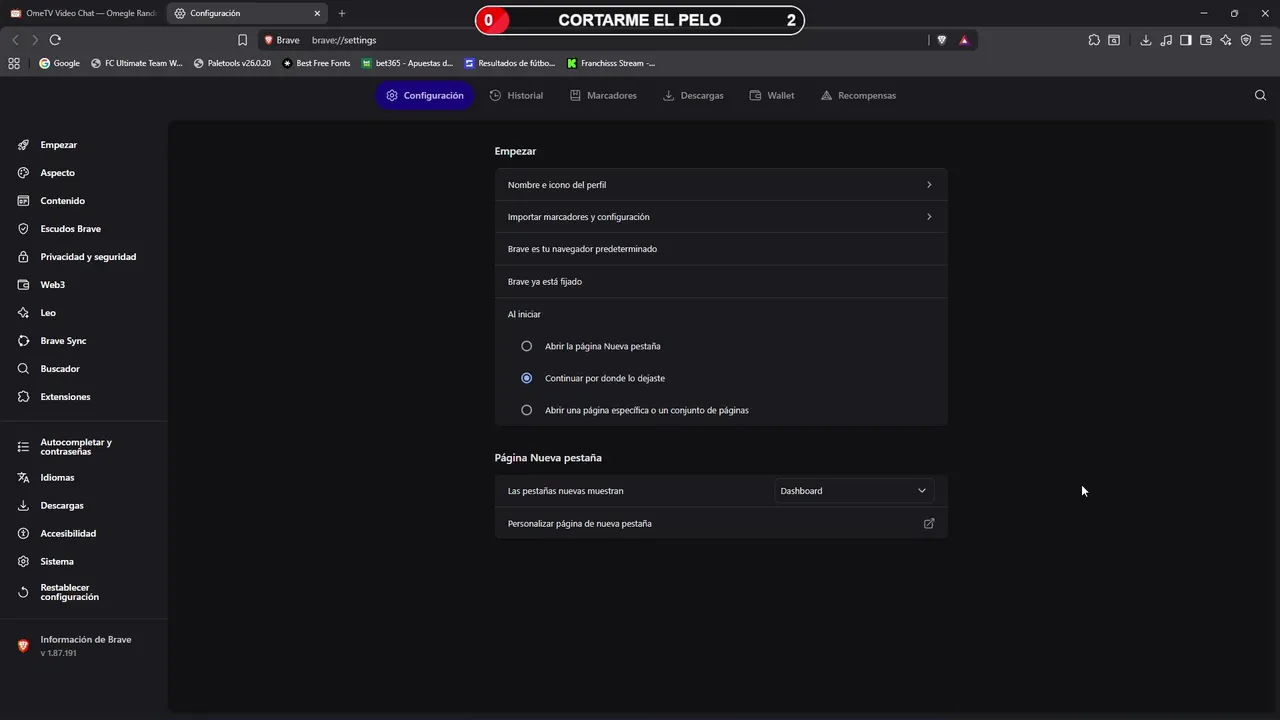Open Best Free Fonts bookmark

[316, 63]
